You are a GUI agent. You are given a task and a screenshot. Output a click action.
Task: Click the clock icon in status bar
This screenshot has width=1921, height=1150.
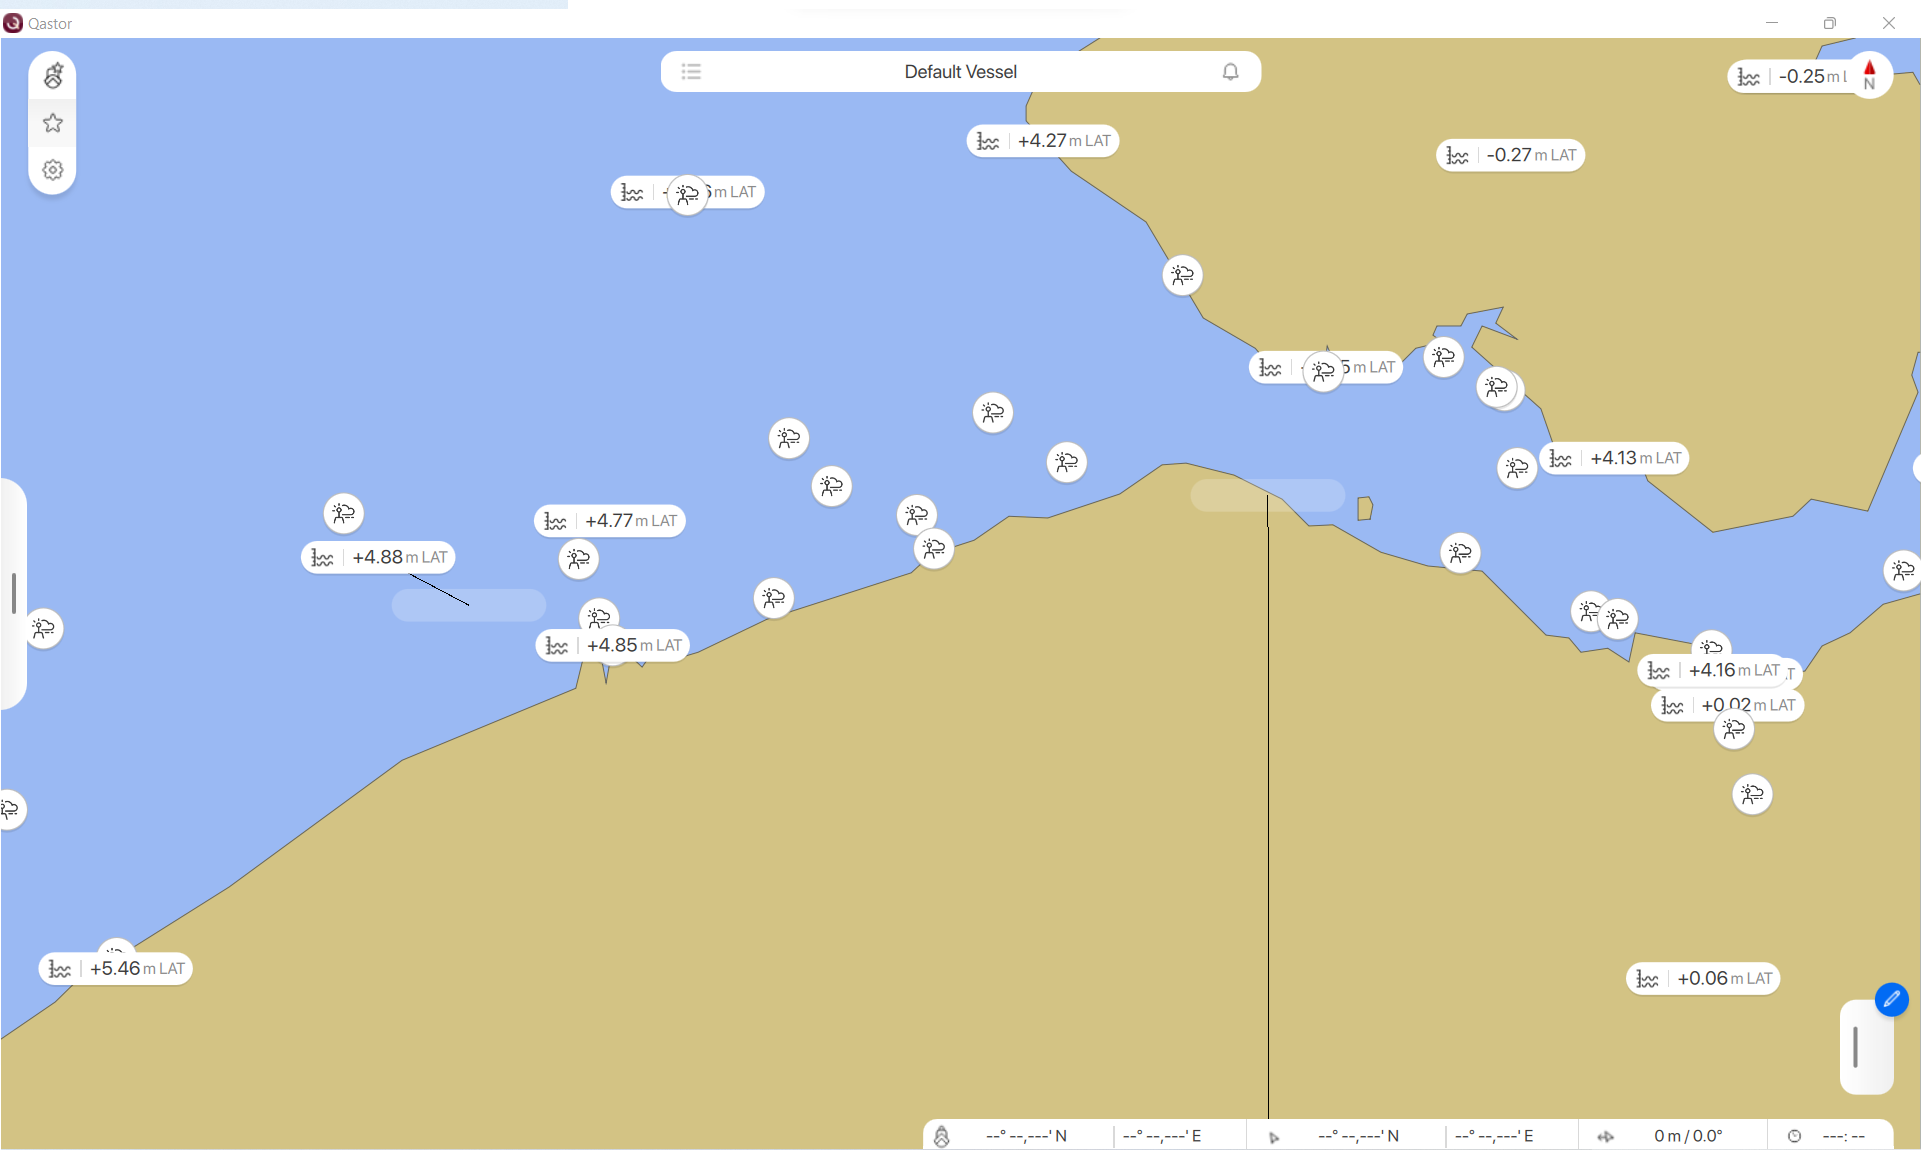(1794, 1136)
